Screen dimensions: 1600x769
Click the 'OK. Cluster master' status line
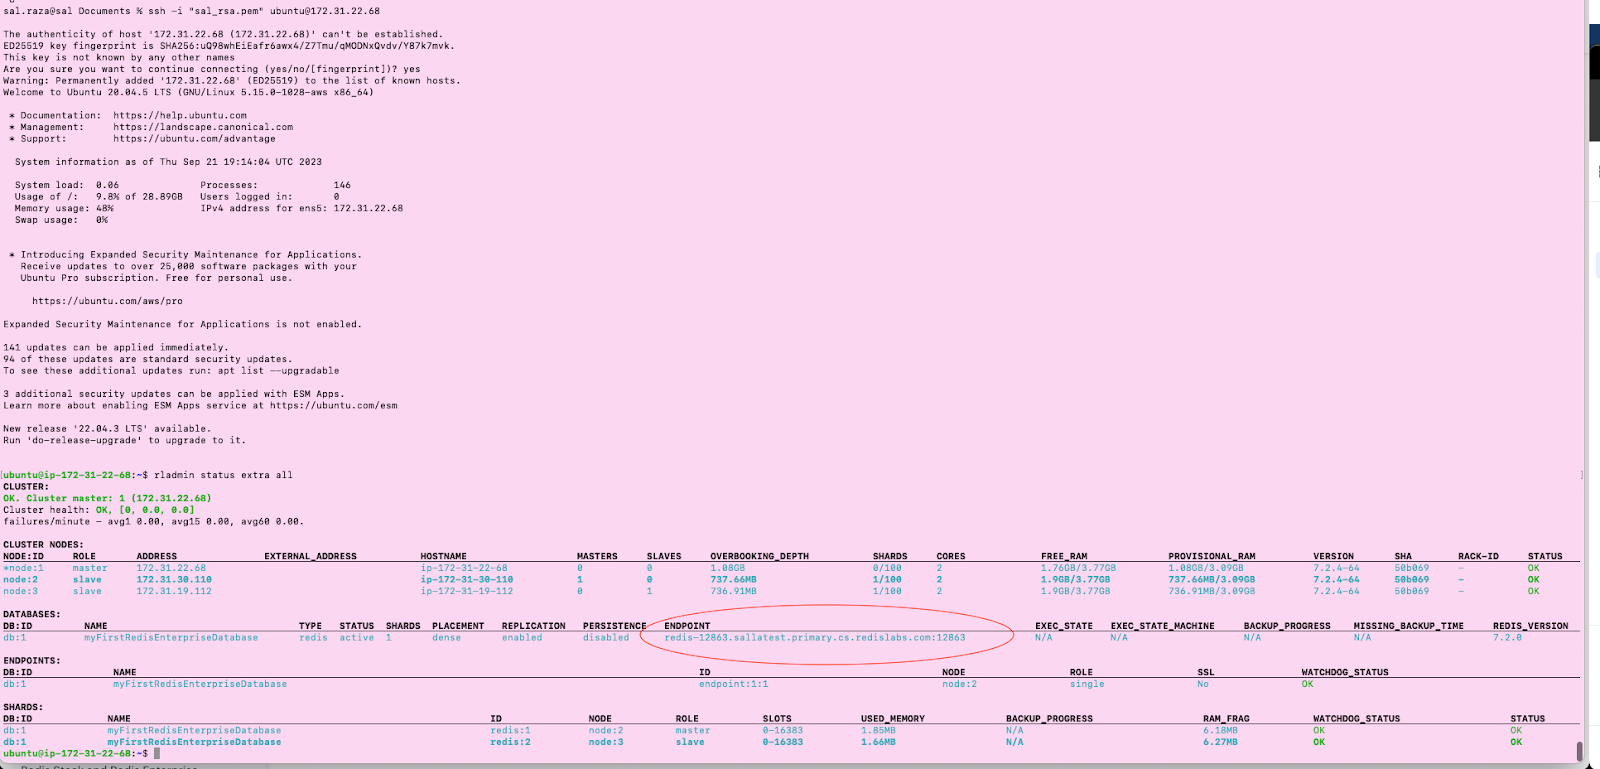(107, 498)
